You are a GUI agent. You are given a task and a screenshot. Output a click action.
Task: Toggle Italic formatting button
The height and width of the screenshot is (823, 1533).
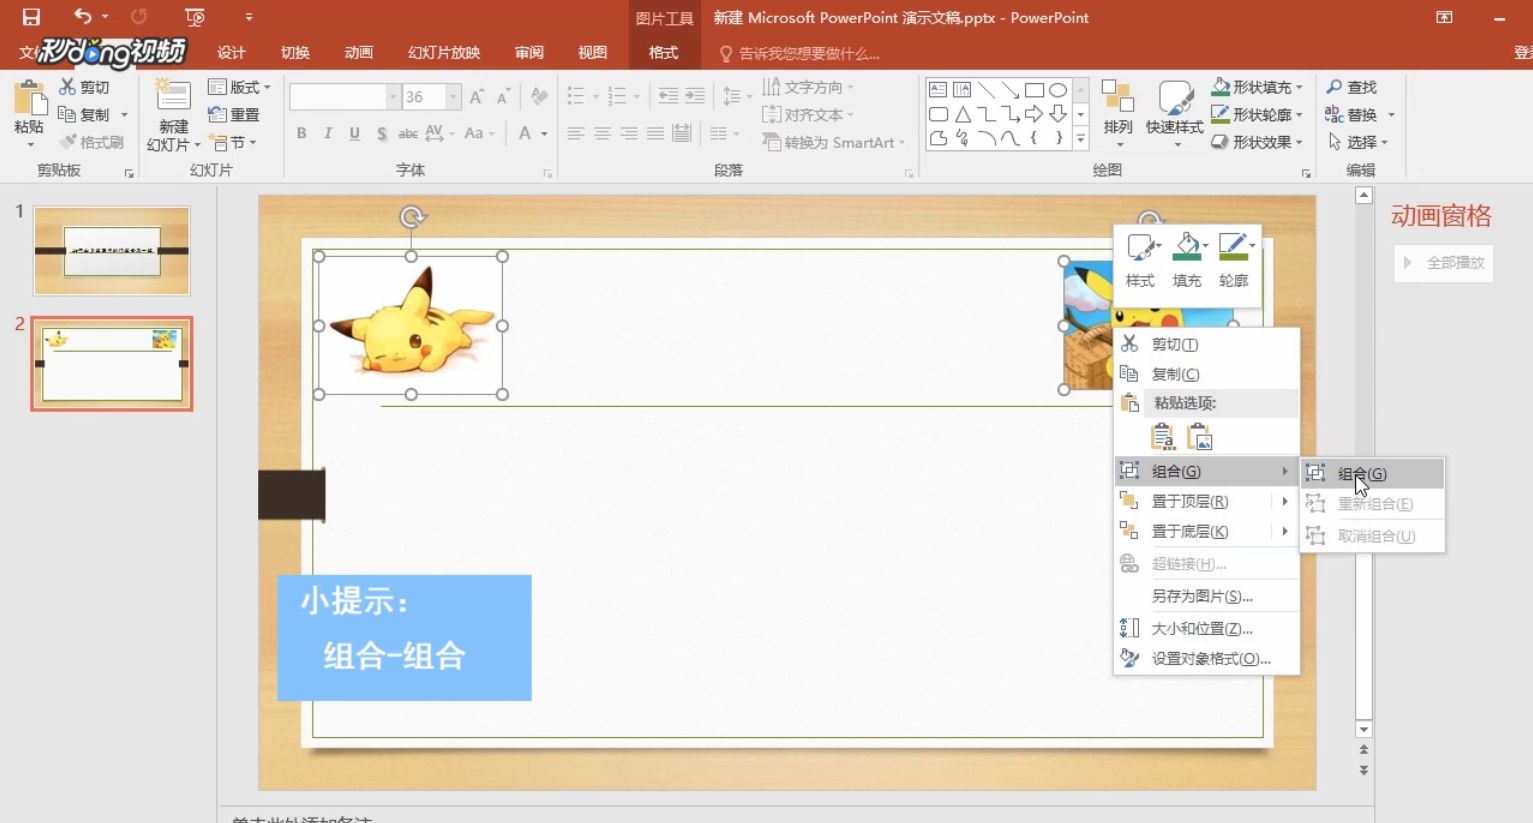[x=328, y=133]
